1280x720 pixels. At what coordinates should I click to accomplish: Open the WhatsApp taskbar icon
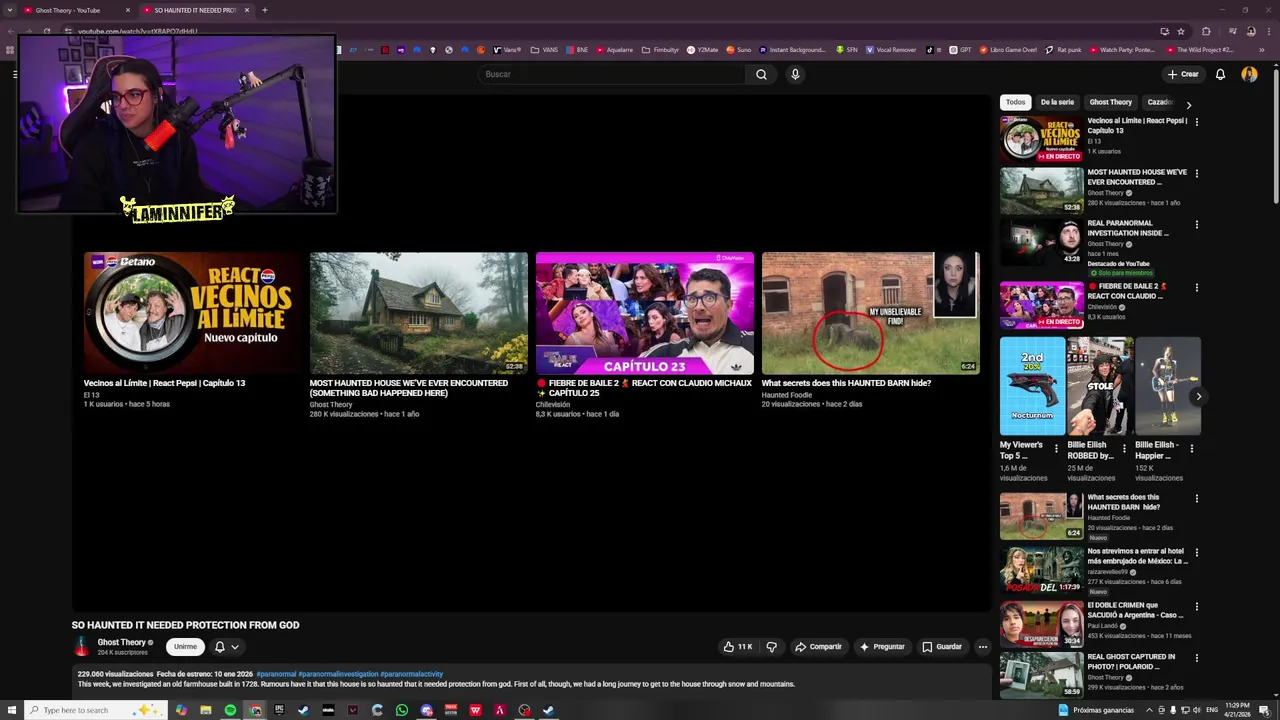(x=402, y=710)
